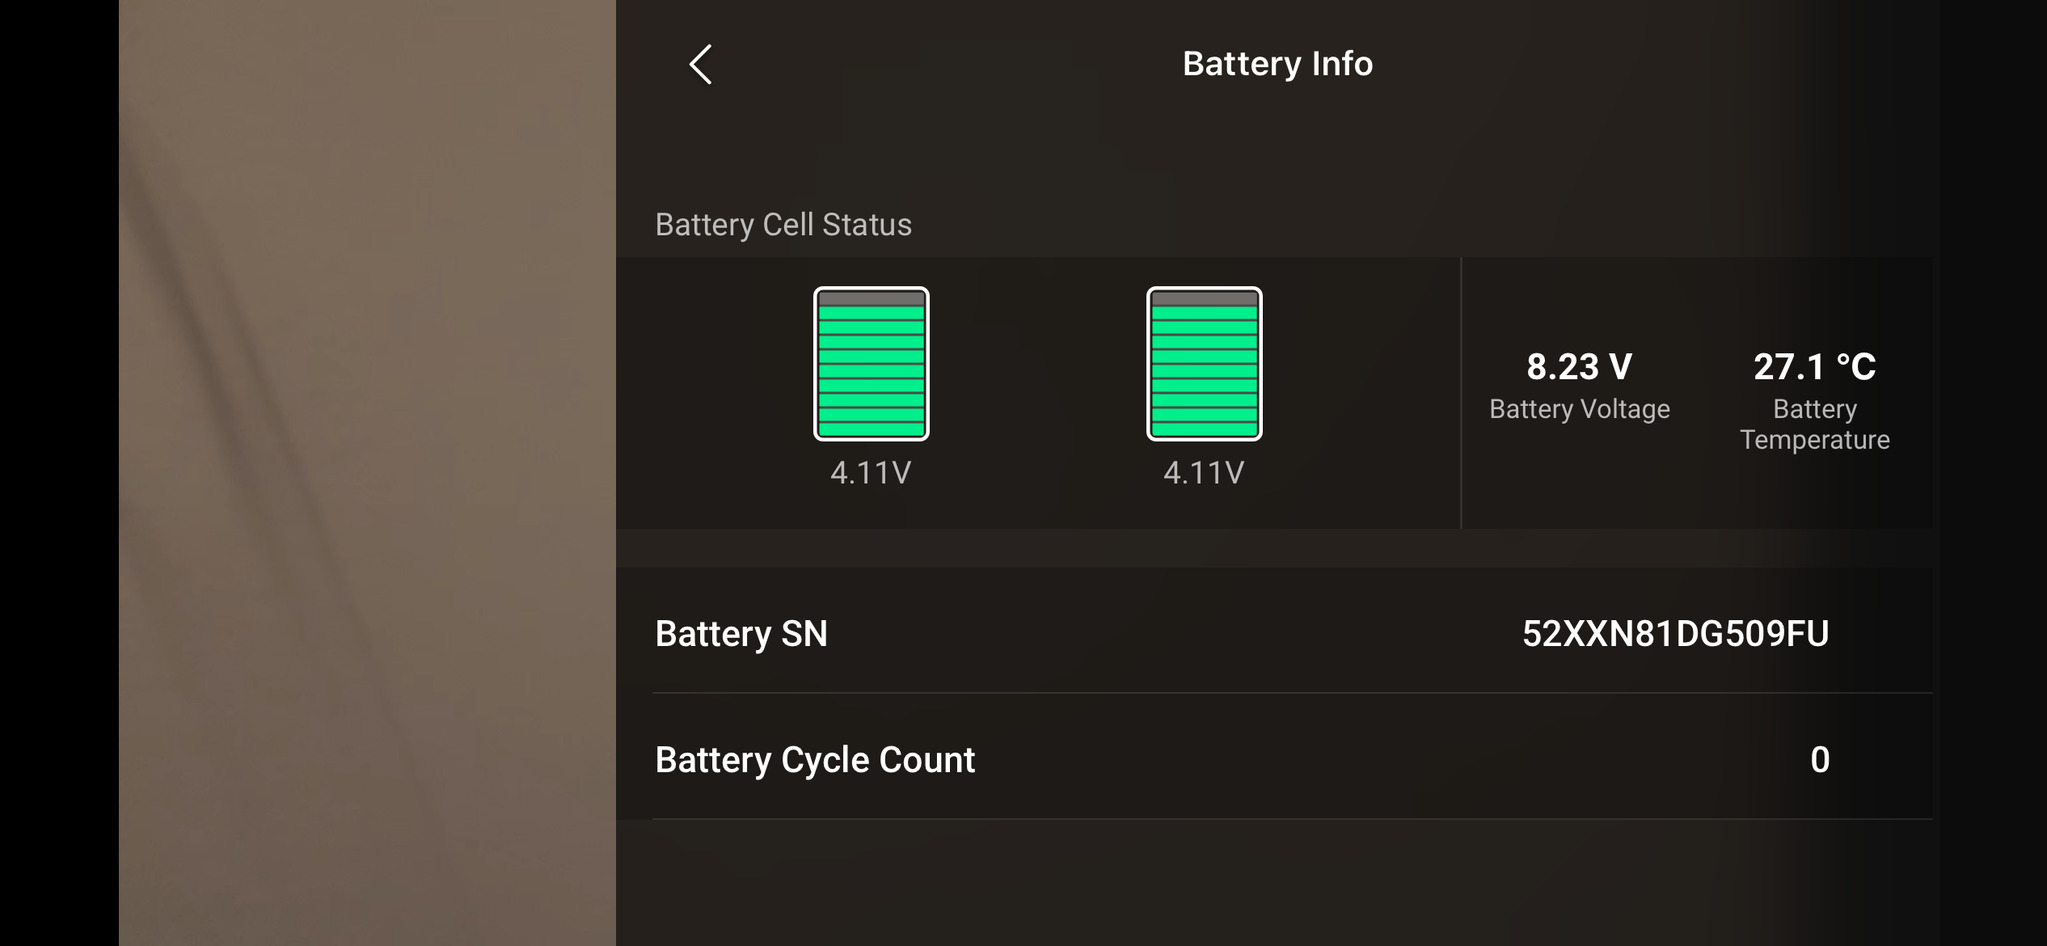Screen dimensions: 2047x946
Task: Tap the blurred camera preview area
Action: (x=367, y=473)
